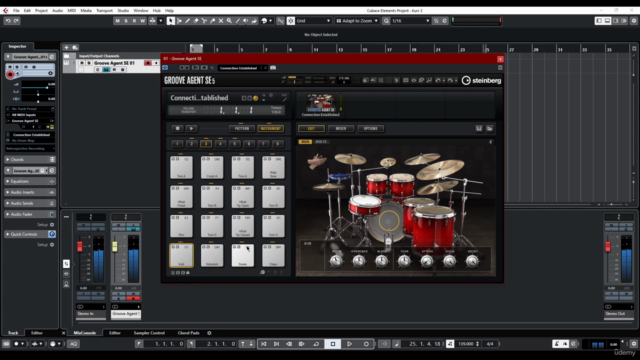The height and width of the screenshot is (360, 640).
Task: Select the Split scissors tool
Action: click(204, 21)
